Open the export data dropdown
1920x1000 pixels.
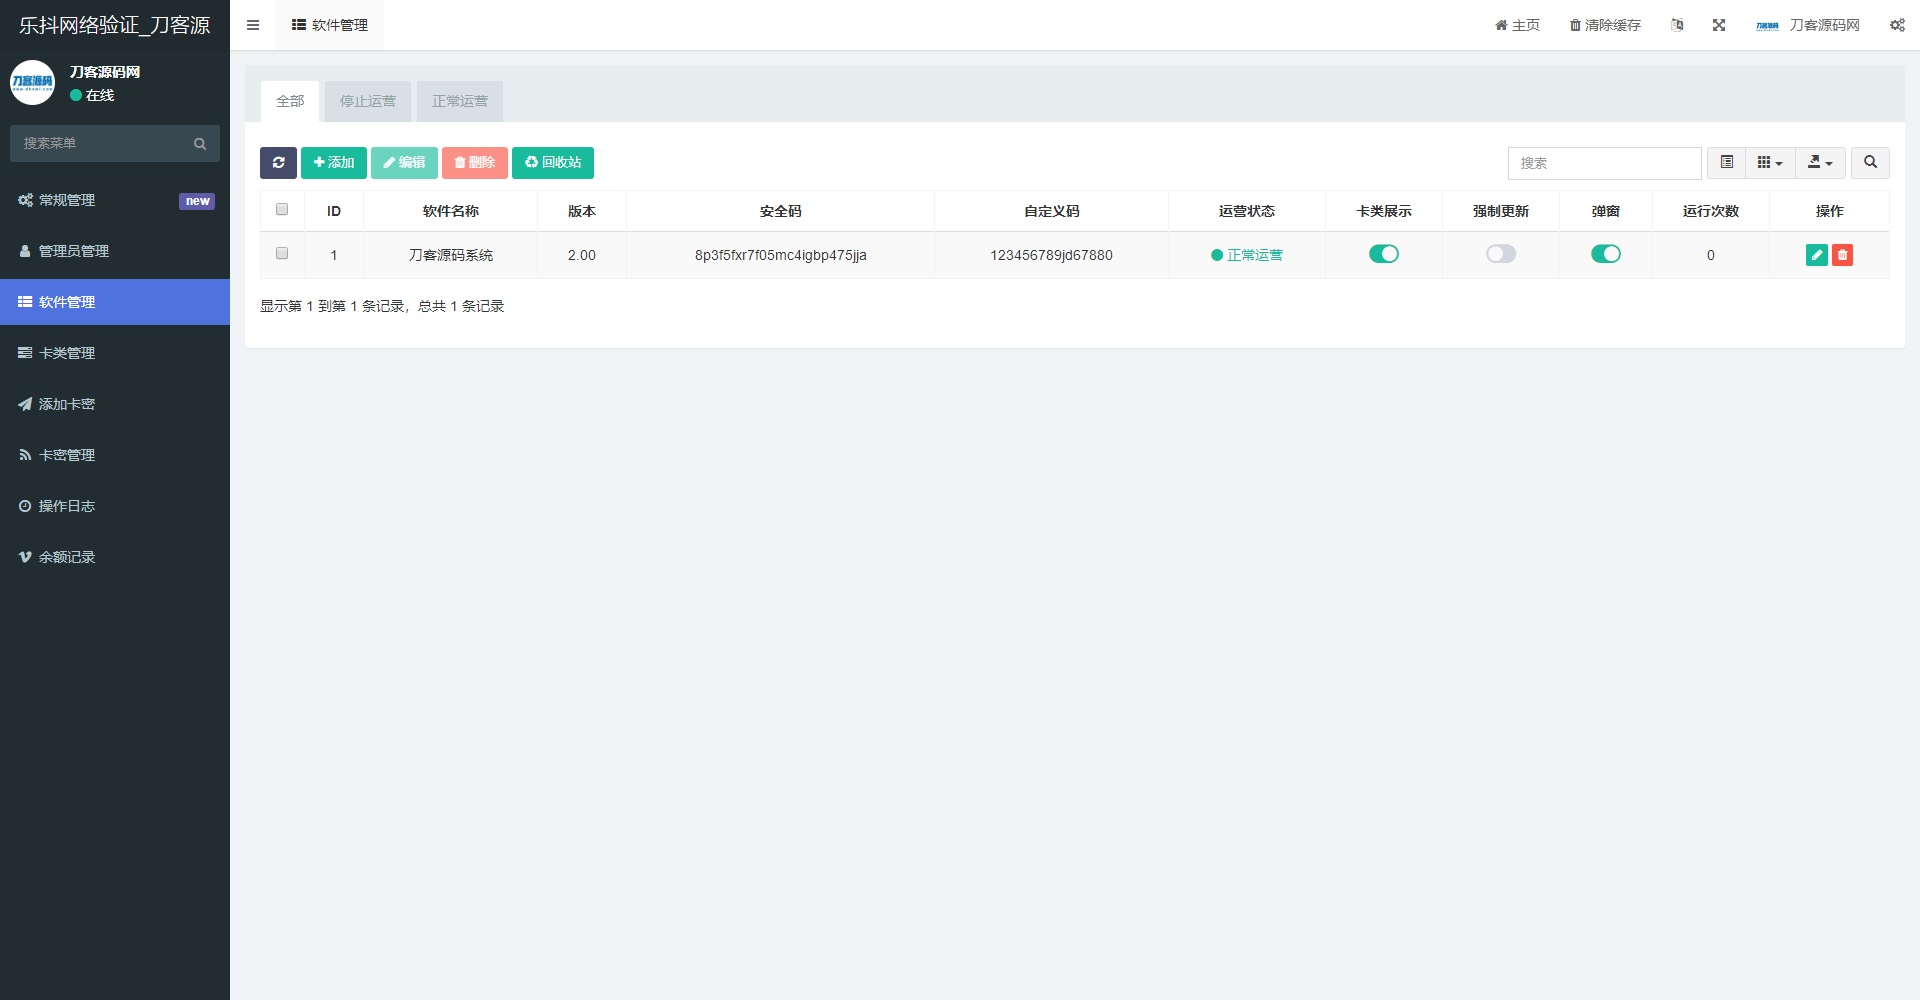tap(1819, 163)
